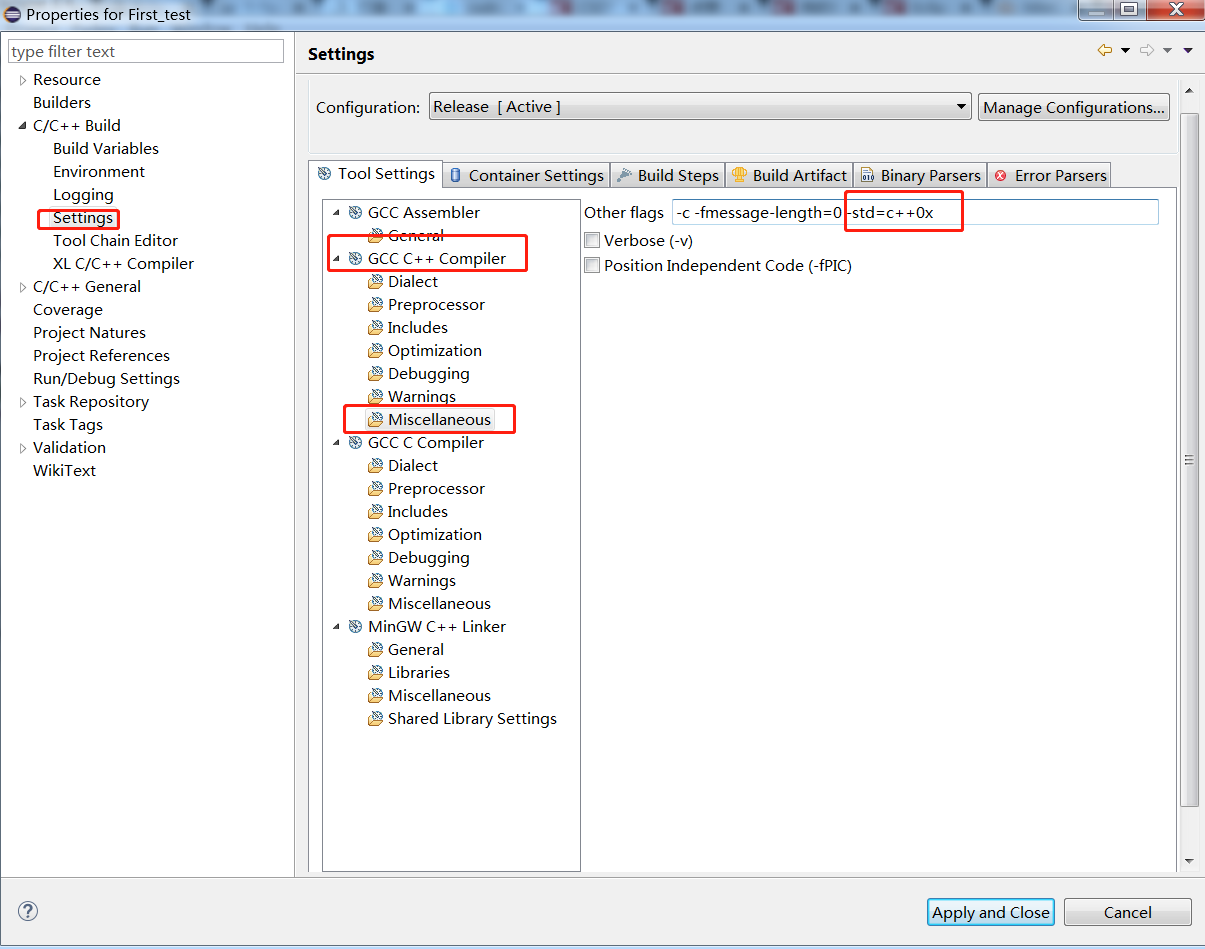Enable Verbose (-v) option
This screenshot has width=1205, height=949.
coord(592,240)
